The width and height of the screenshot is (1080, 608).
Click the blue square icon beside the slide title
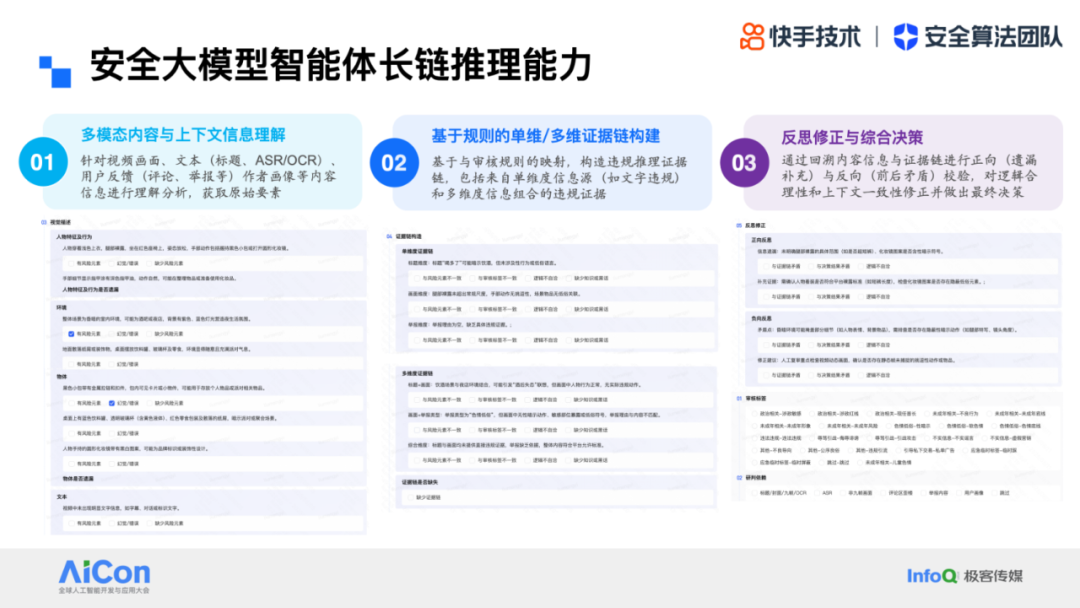tap(54, 70)
